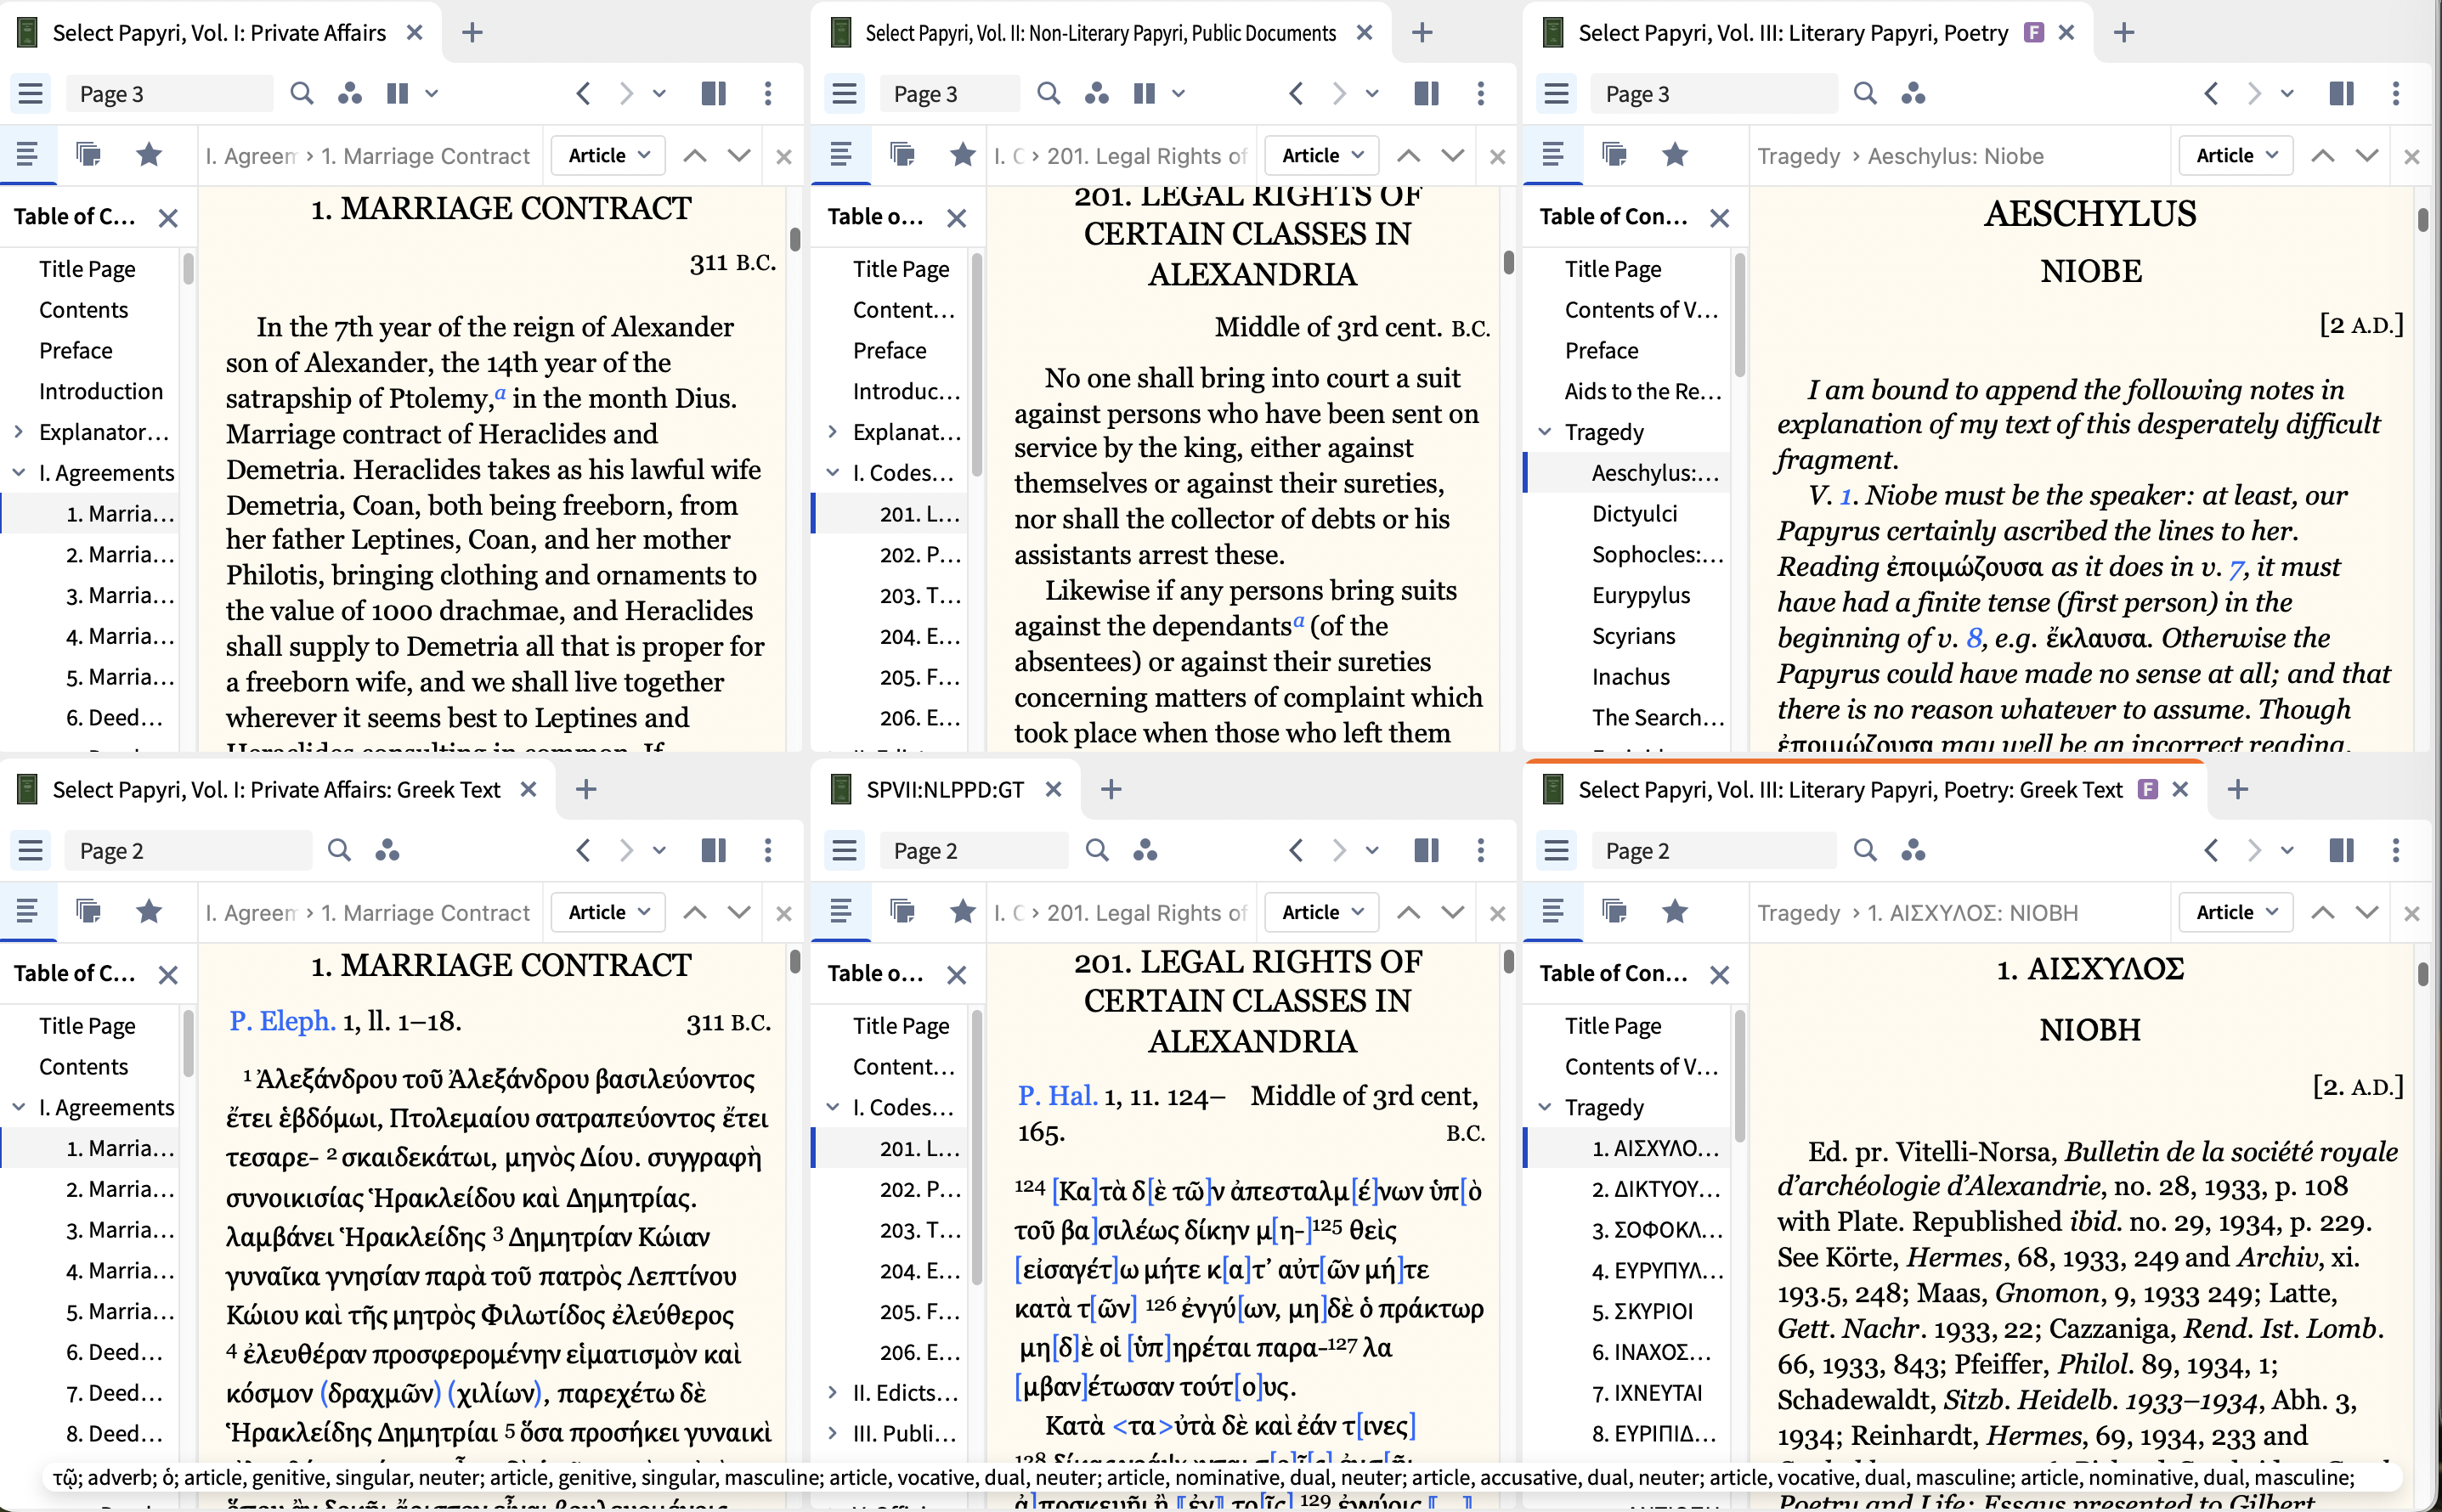This screenshot has height=1512, width=2442.
Task: Click the scrollbar thumb in Aeschylus Niobe text
Action: click(x=2422, y=220)
